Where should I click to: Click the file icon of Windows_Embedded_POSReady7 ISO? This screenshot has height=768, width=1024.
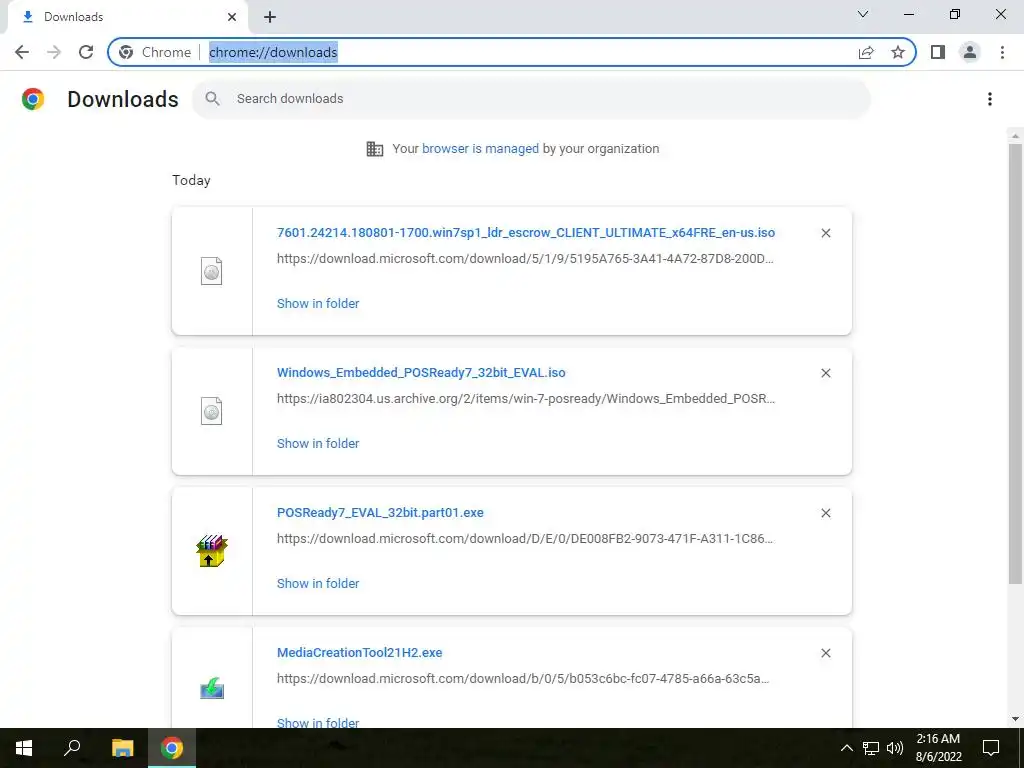coord(211,411)
